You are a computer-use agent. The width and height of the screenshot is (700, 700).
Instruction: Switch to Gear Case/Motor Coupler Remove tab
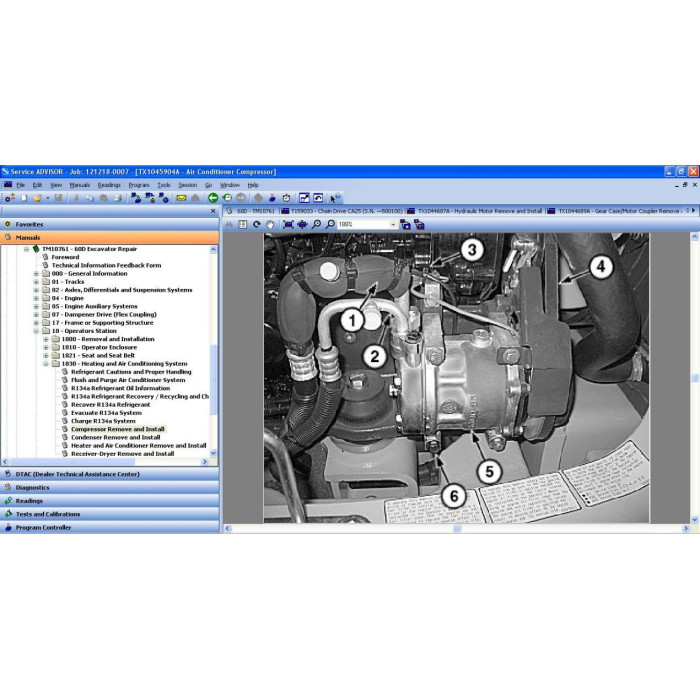point(616,211)
